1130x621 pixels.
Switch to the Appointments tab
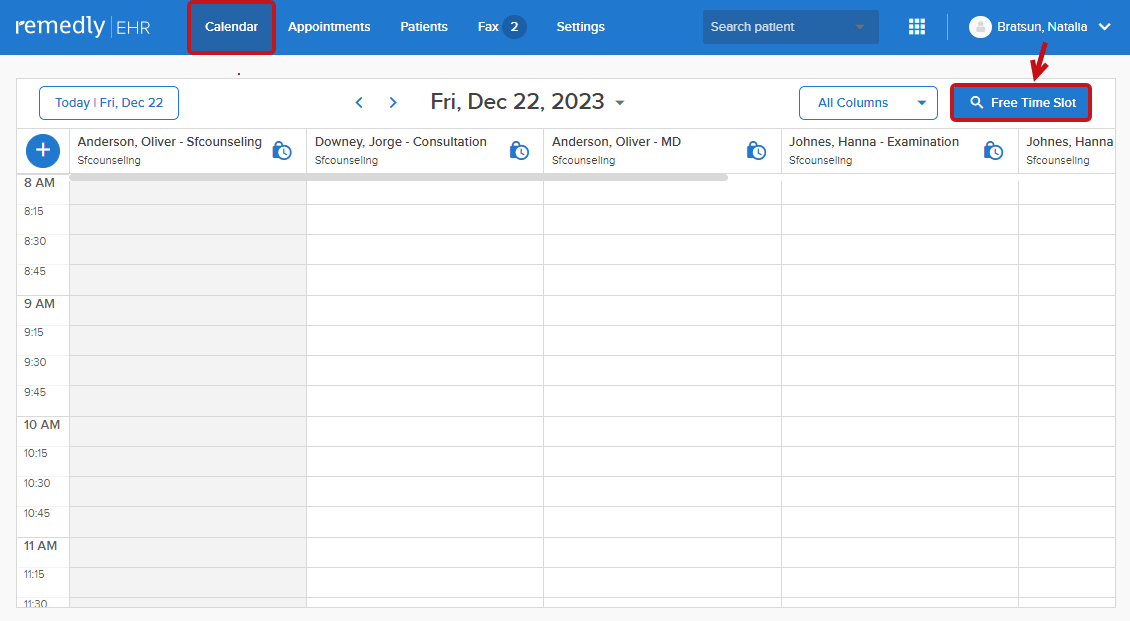(329, 26)
